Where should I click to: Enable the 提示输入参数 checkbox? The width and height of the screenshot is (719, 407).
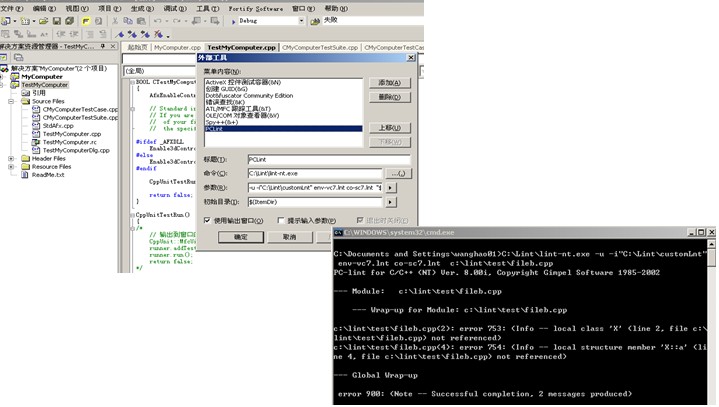[x=281, y=220]
